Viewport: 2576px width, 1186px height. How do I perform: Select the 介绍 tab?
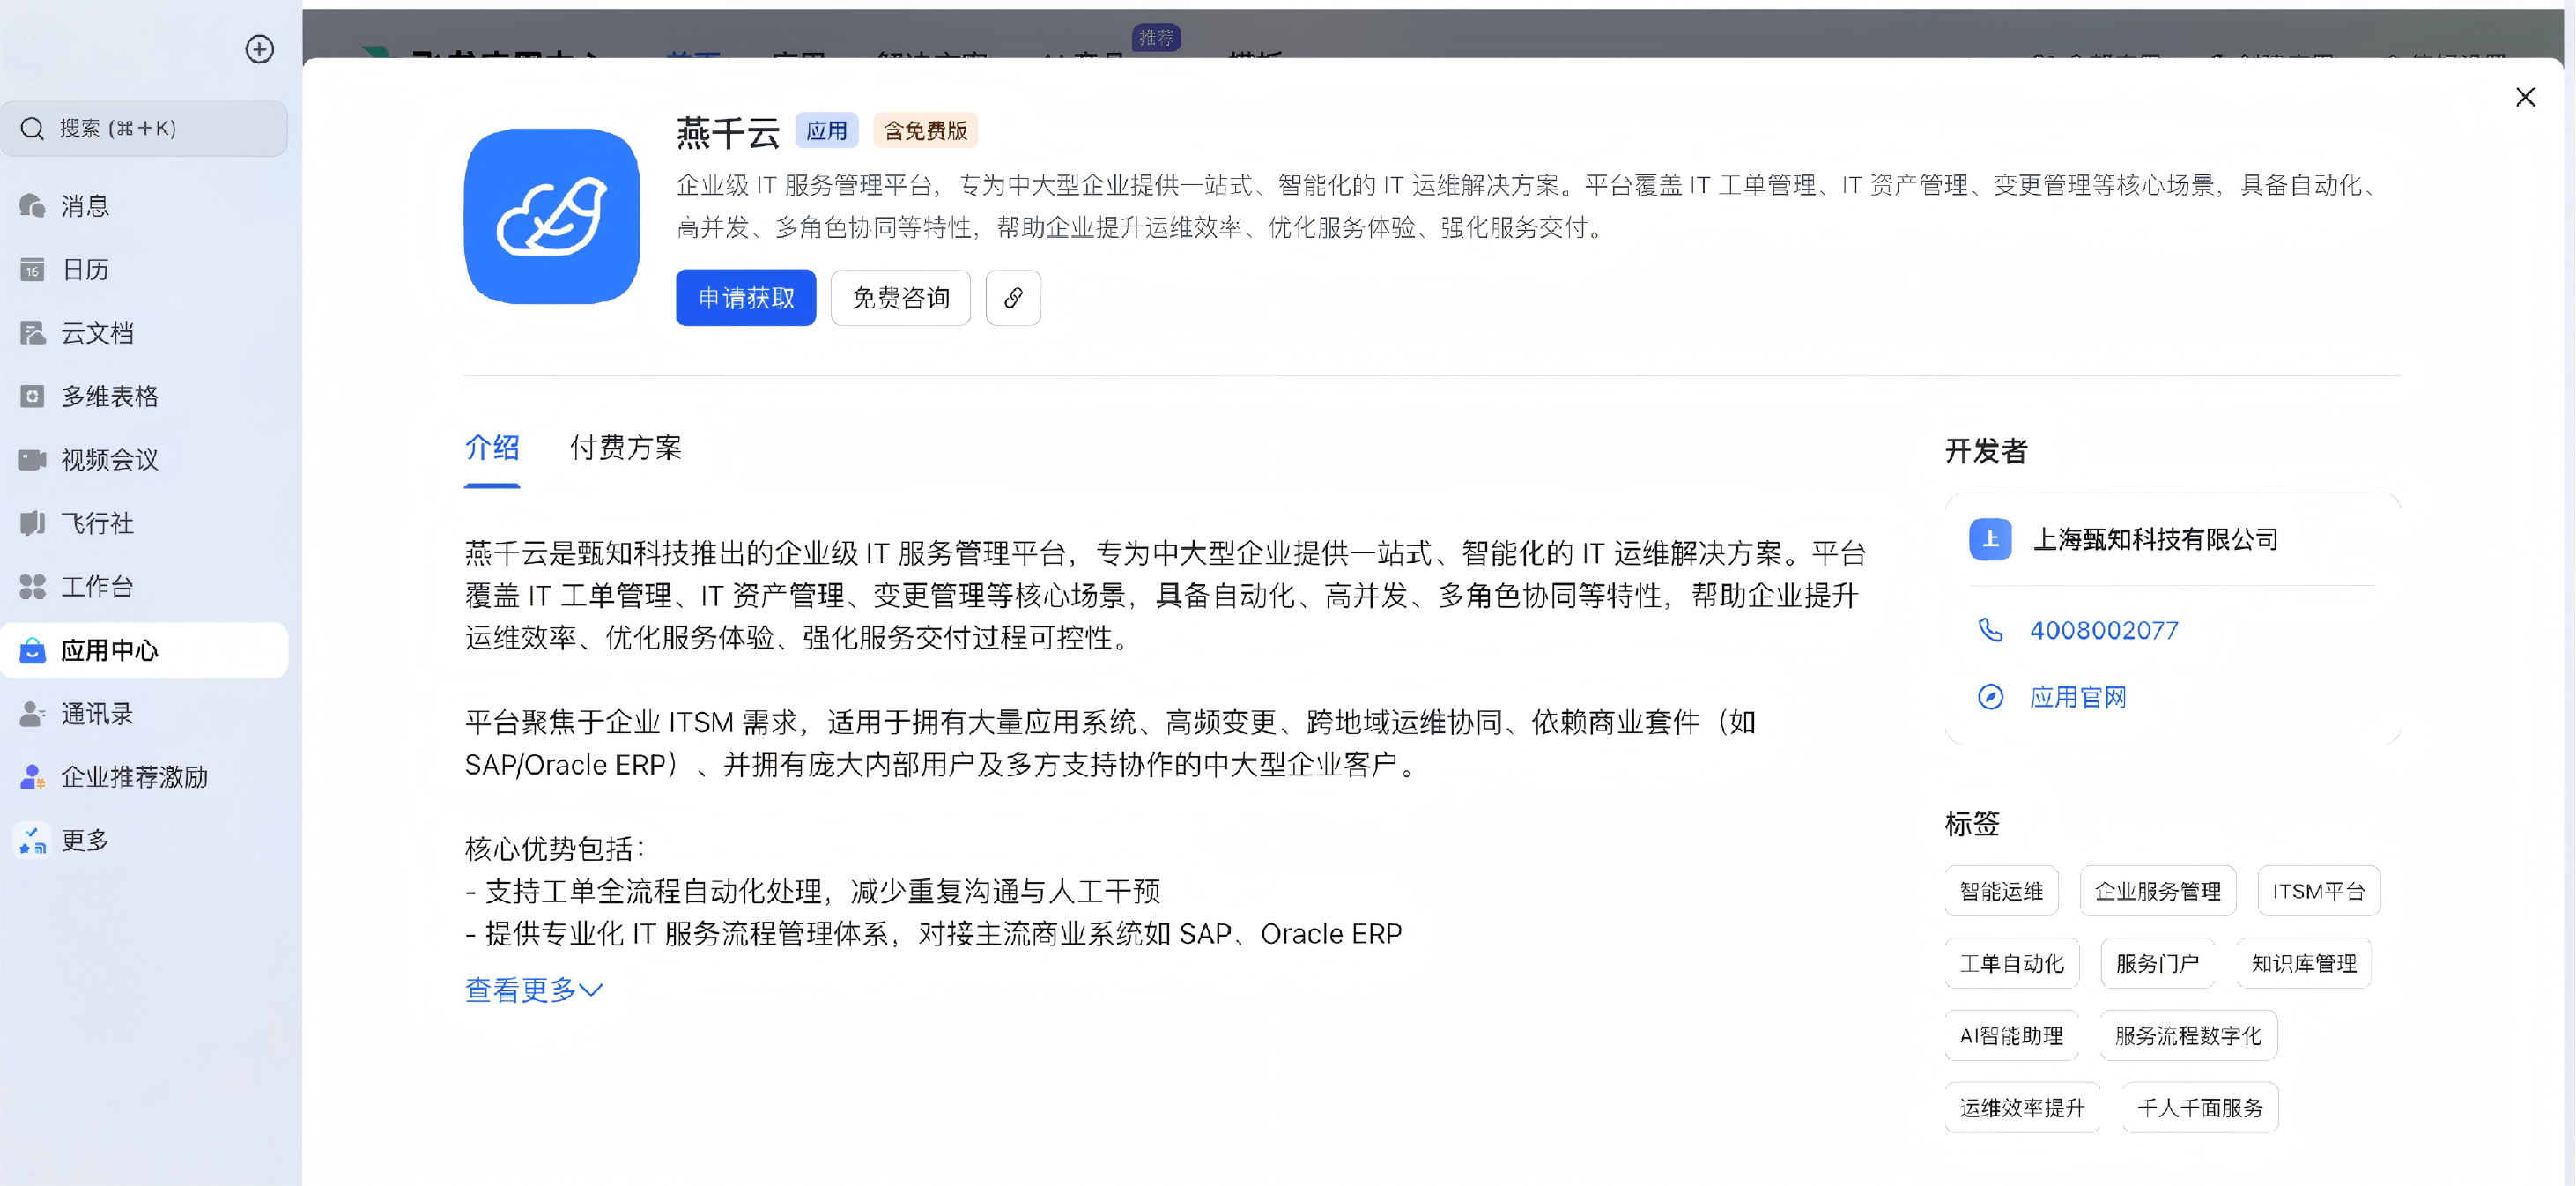point(491,448)
